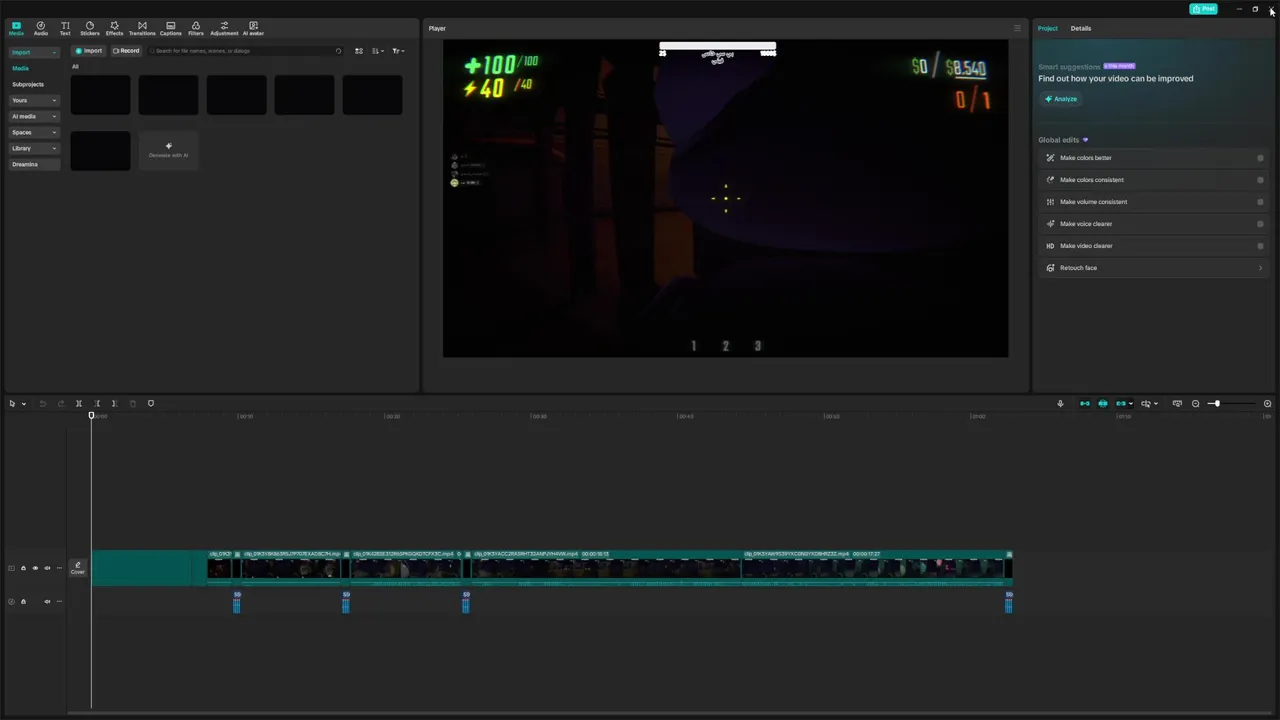The height and width of the screenshot is (720, 1280).
Task: Open the media sort dropdown
Action: click(378, 51)
